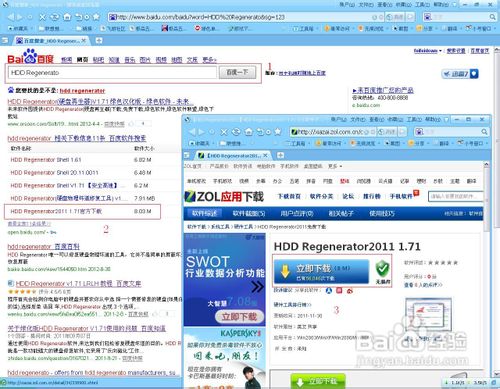Image resolution: width=500 pixels, height=389 pixels.
Task: Click SWOT 行业数据分析 advertisement banner
Action: tap(224, 280)
